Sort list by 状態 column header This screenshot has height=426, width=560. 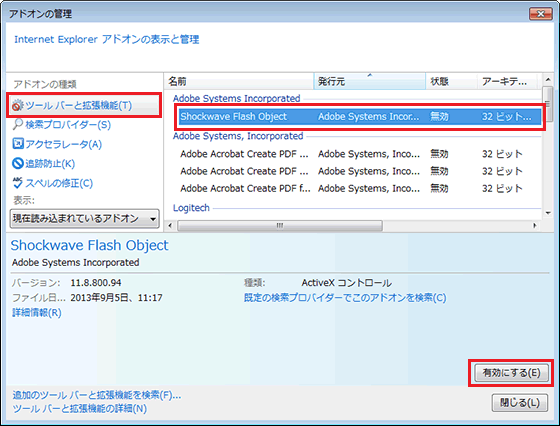click(451, 81)
